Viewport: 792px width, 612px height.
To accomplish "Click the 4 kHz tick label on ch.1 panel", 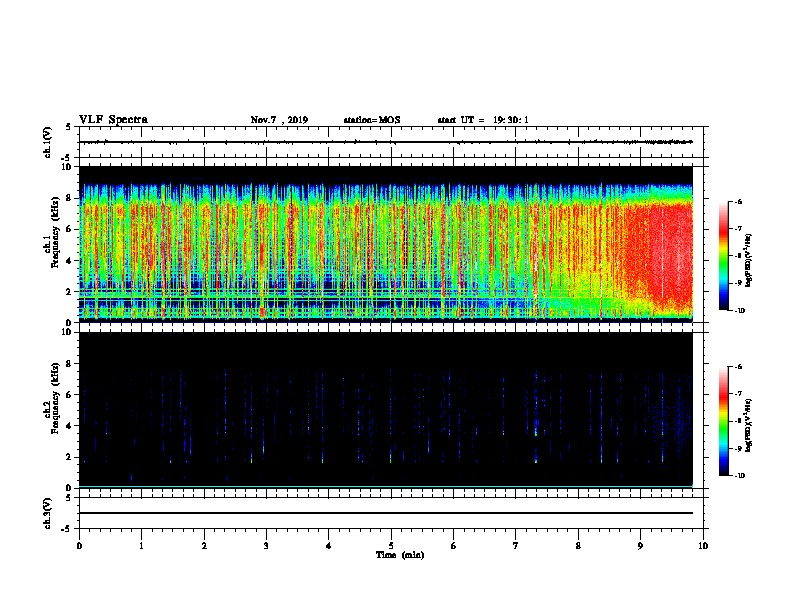I will (x=70, y=261).
